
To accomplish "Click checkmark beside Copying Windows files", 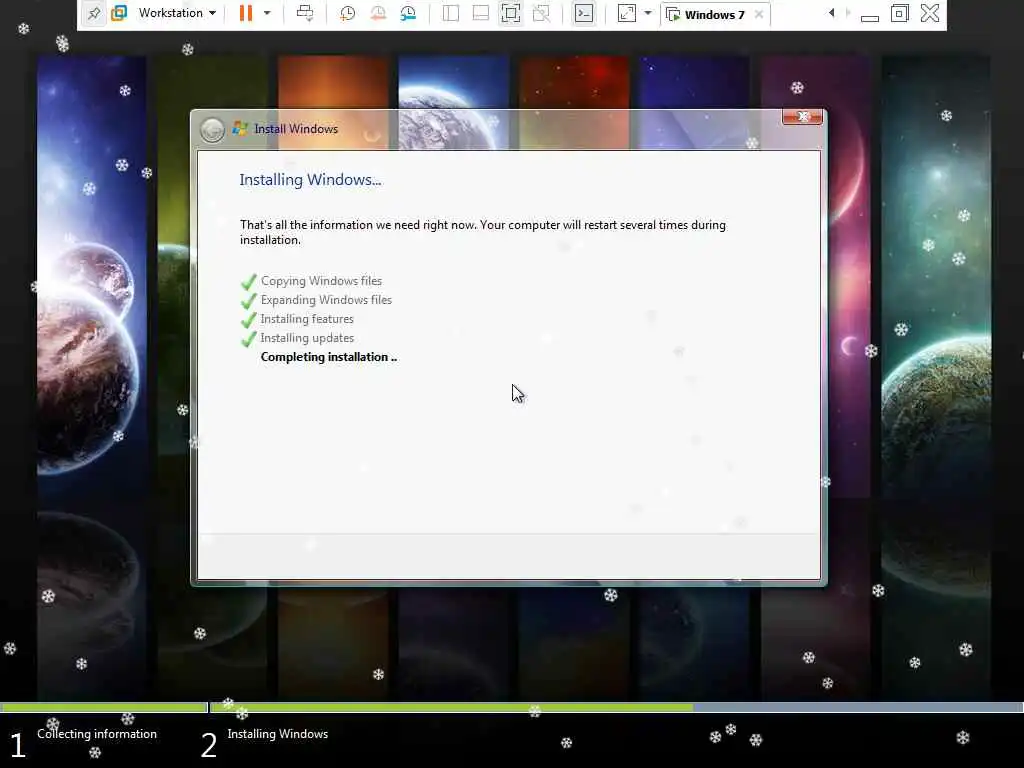I will (249, 282).
